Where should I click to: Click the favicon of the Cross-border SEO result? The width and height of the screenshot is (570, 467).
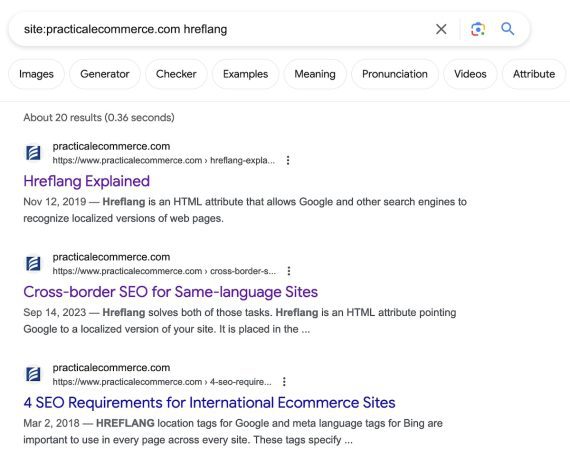(33, 263)
